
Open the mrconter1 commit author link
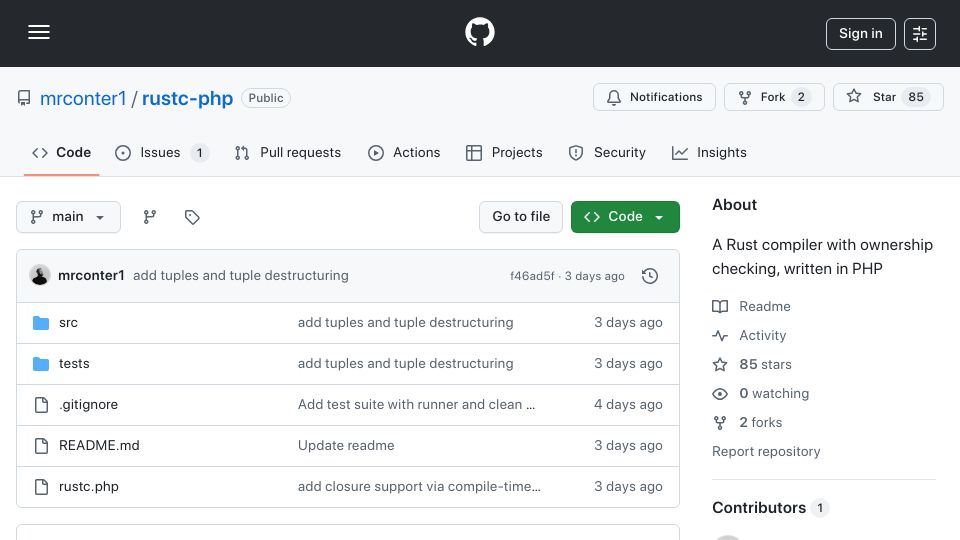coord(91,276)
